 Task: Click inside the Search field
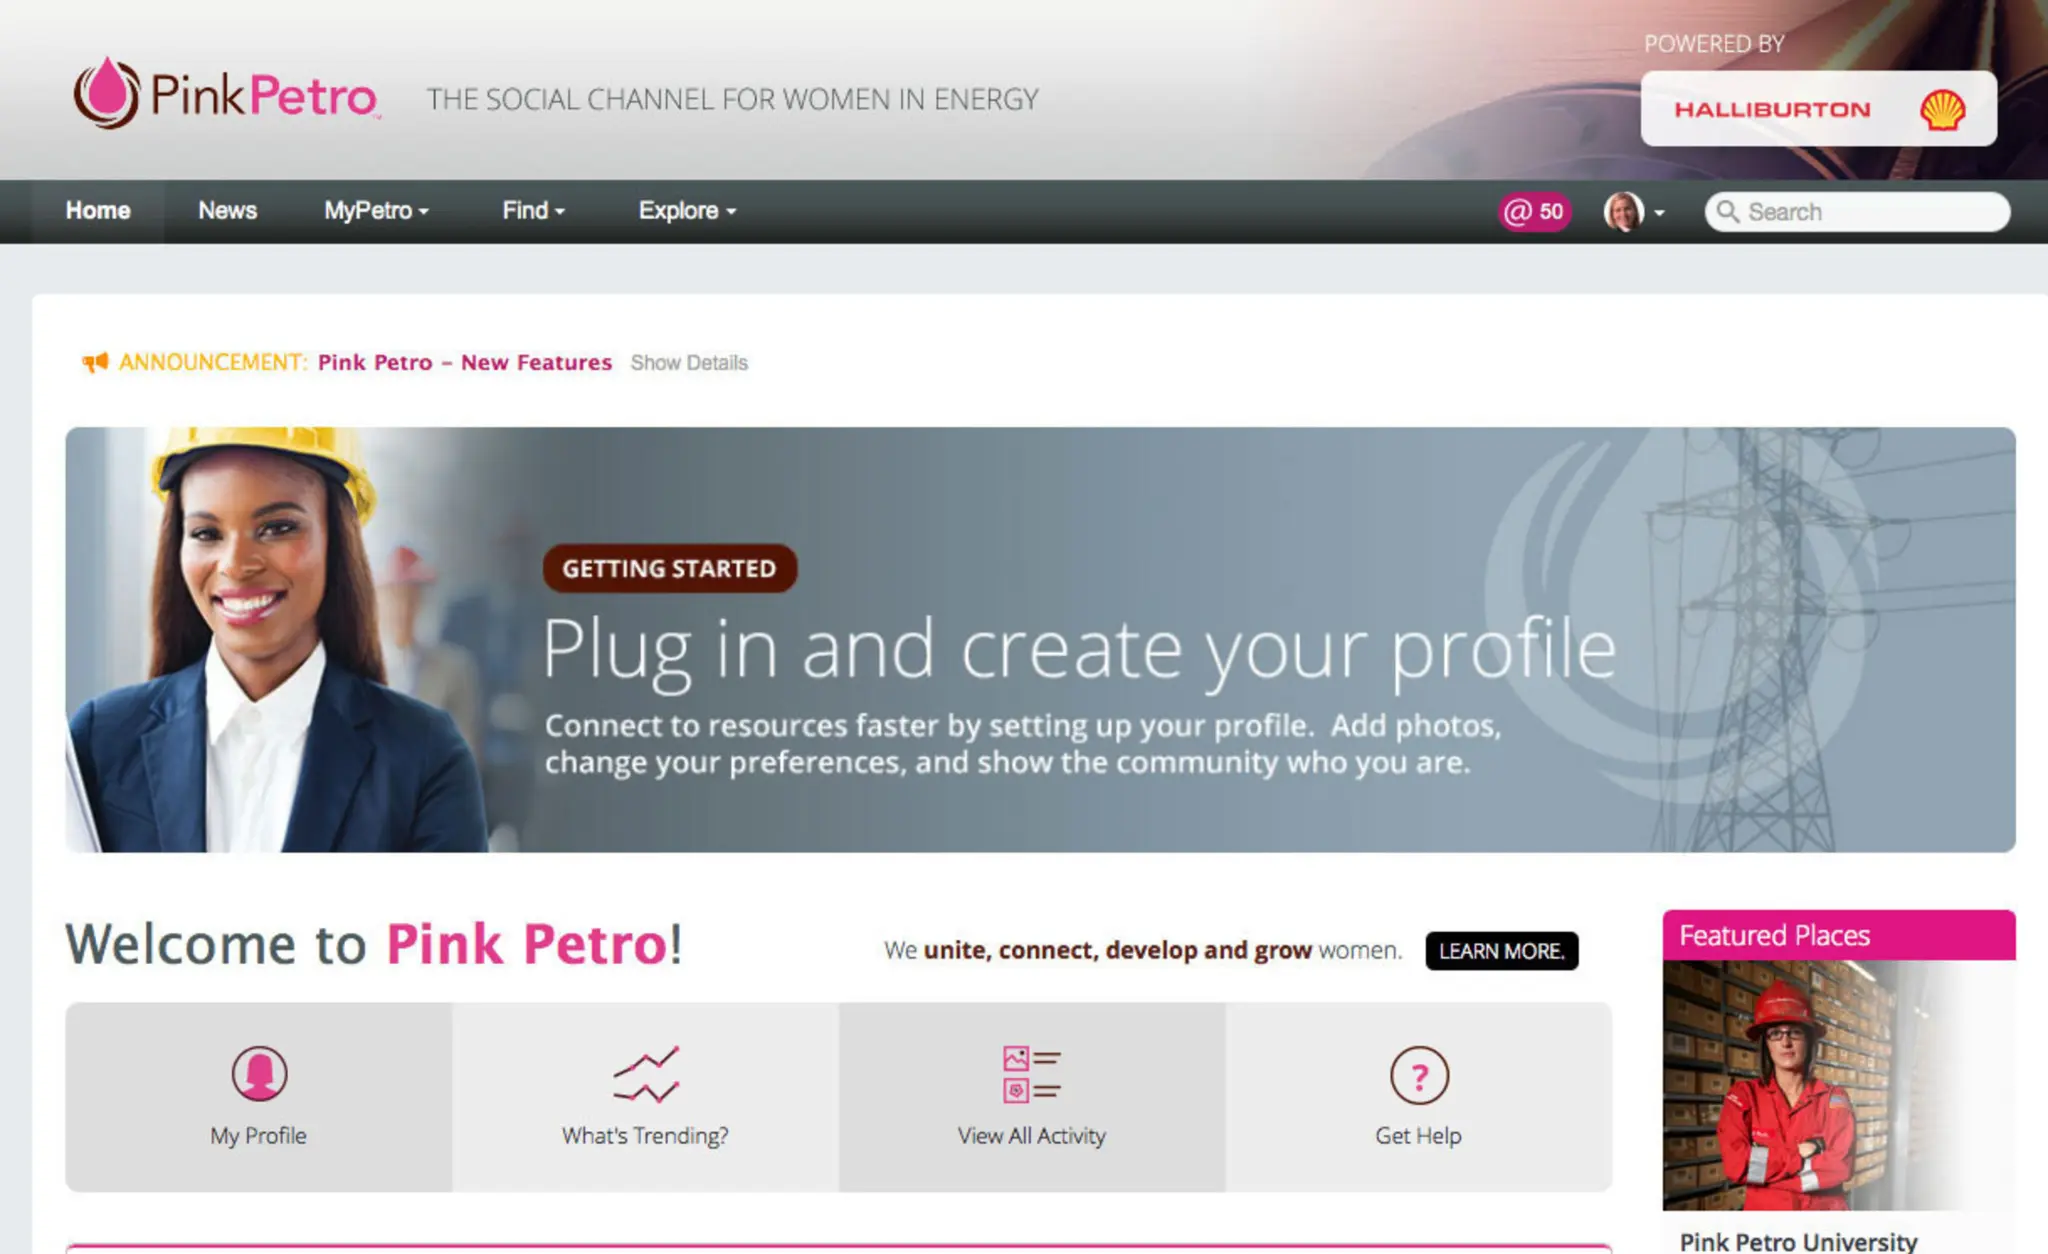click(1870, 211)
